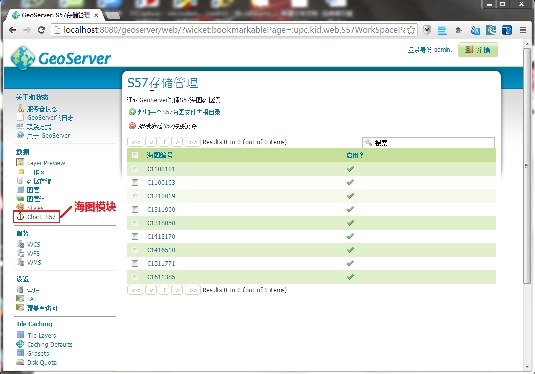Open the Disk Quota page
This screenshot has height=374, width=535.
tap(42, 362)
